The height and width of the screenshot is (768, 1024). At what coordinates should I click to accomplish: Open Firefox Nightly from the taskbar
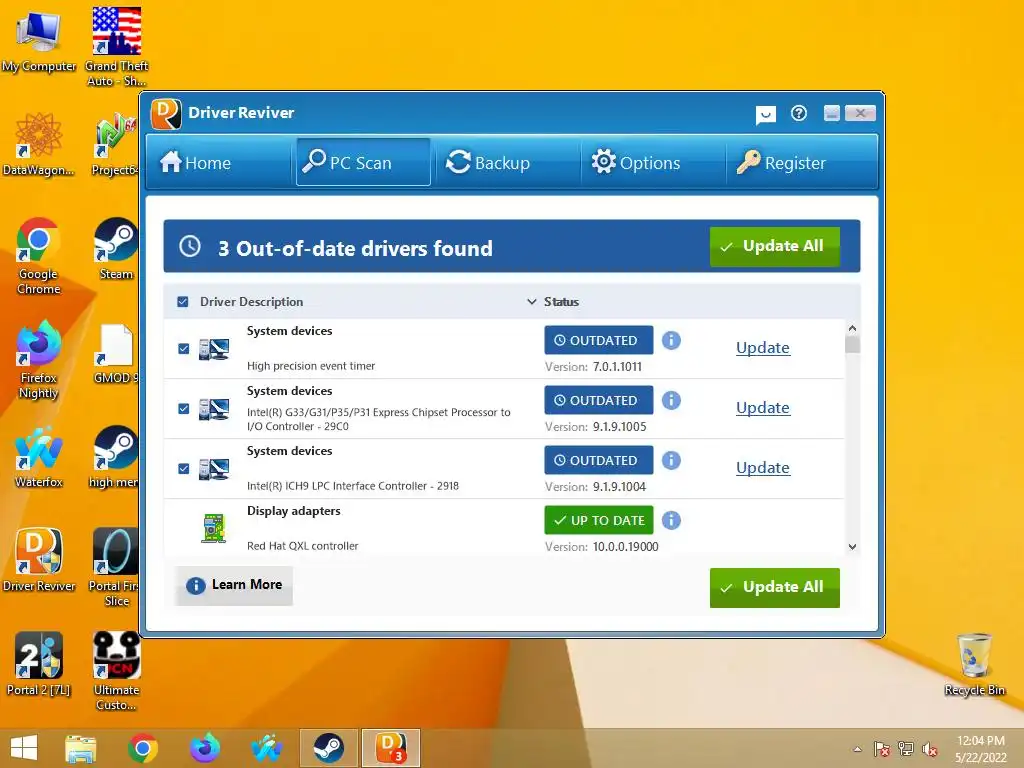click(205, 748)
